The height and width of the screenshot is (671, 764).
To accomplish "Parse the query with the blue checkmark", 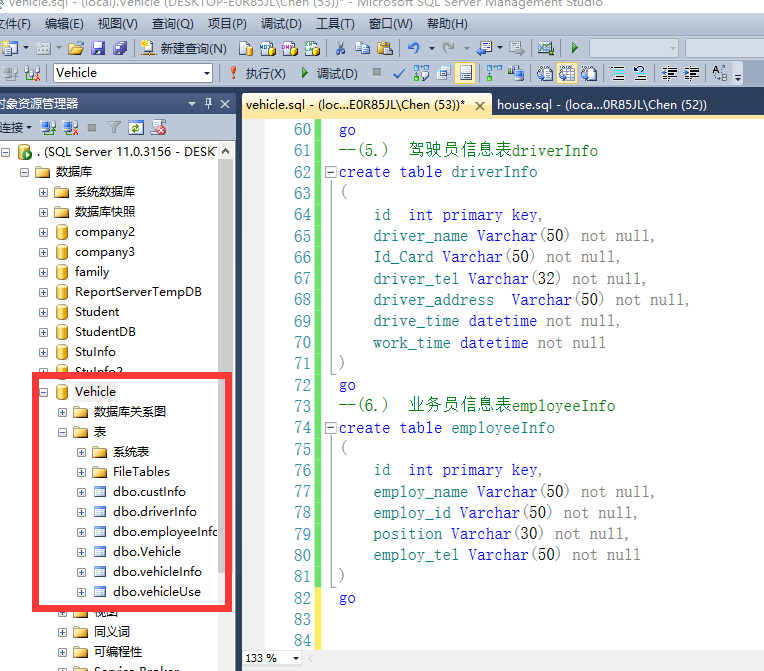I will 399,74.
